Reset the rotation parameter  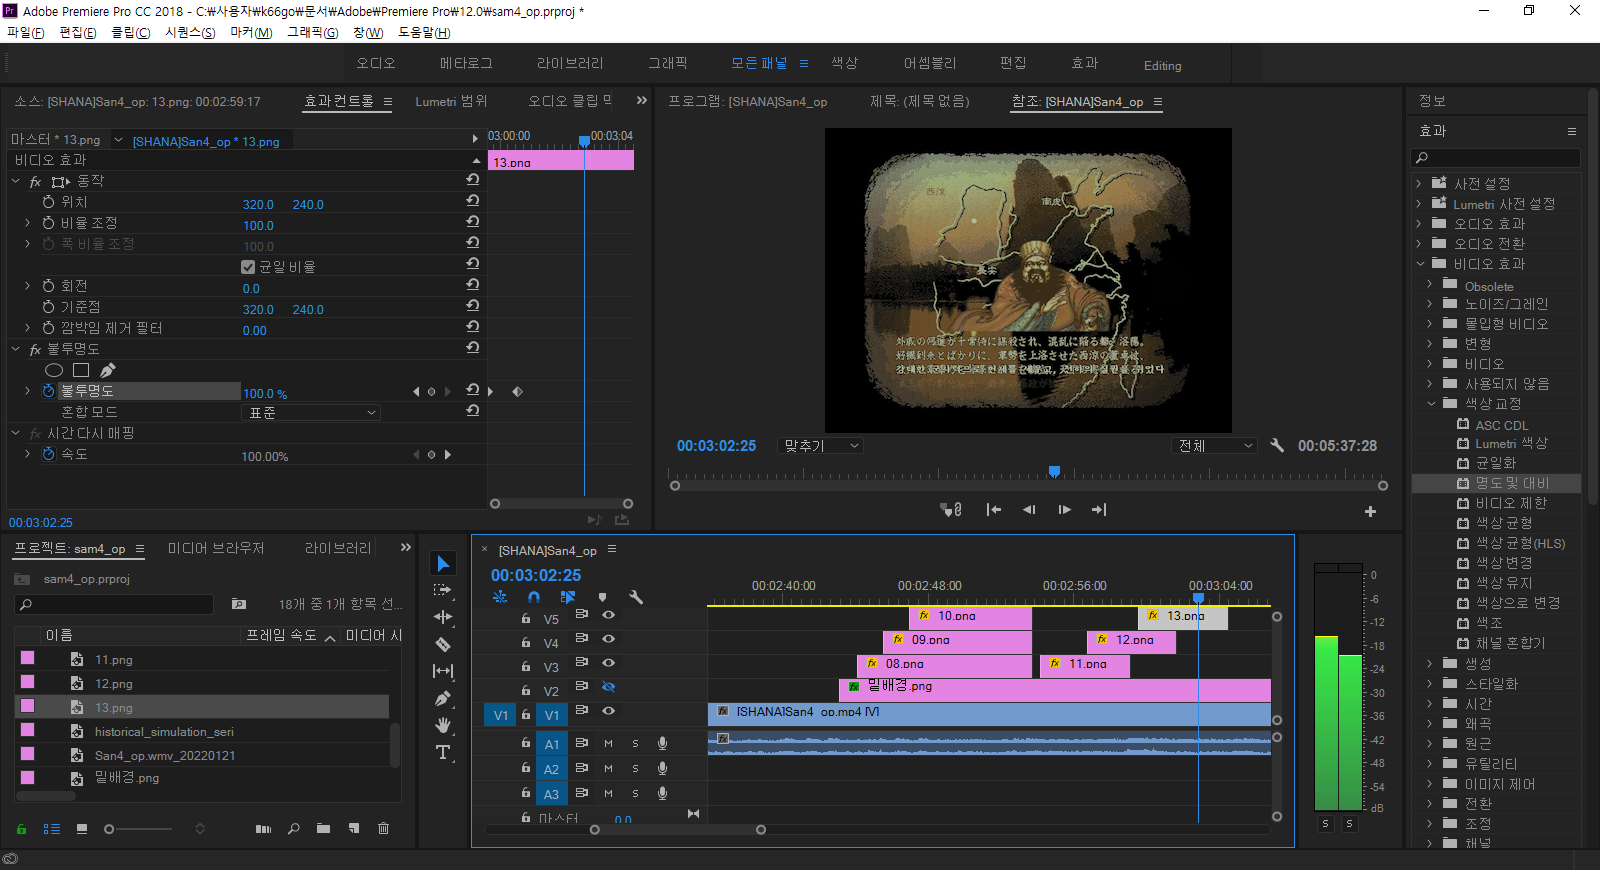click(x=472, y=284)
